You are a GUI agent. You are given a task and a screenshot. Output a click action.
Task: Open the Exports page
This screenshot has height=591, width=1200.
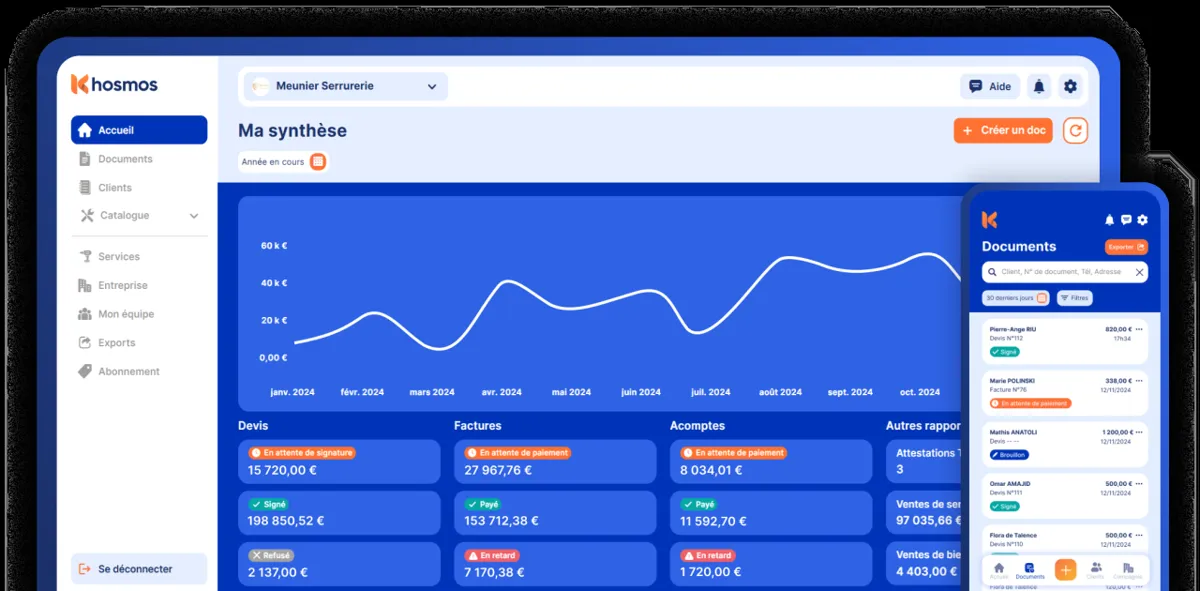117,343
